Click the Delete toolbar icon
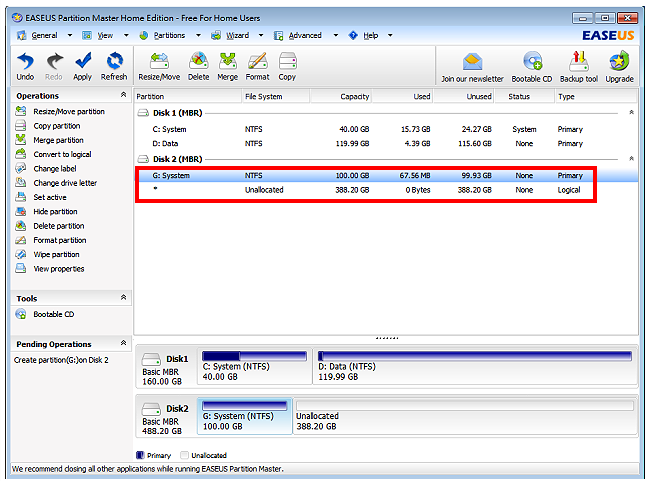This screenshot has height=481, width=656. click(198, 66)
